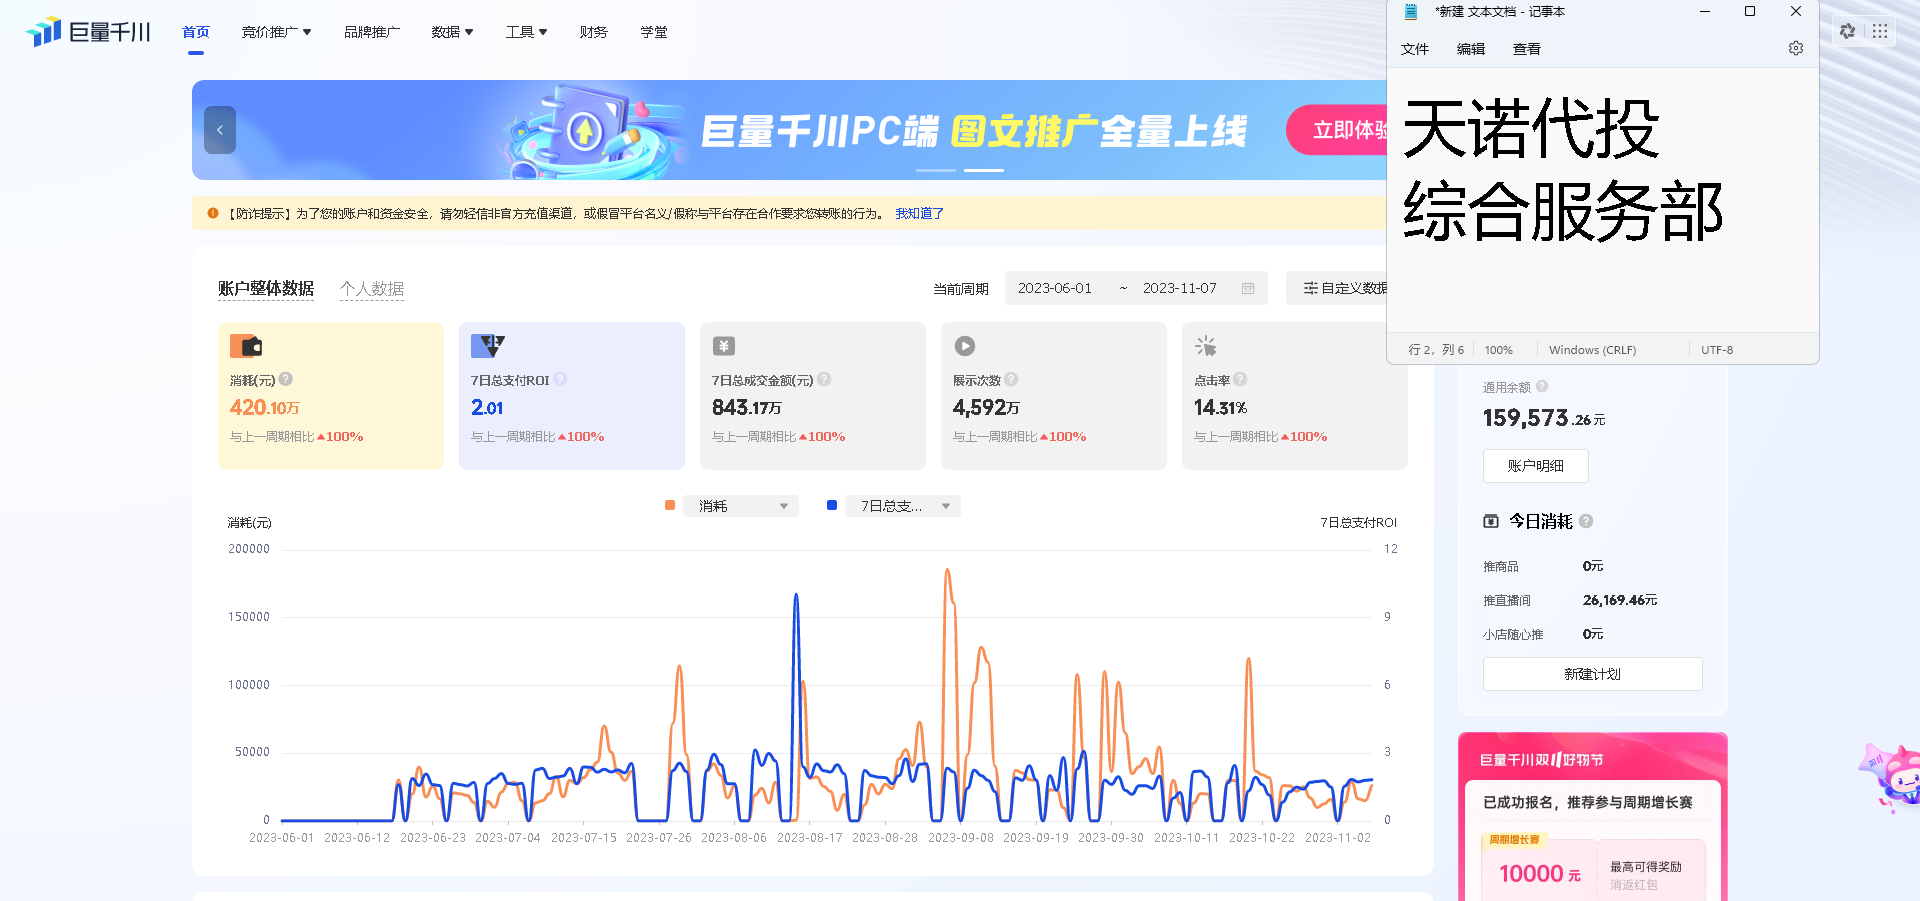Click the 巨量千川双11好物节 promo card
Image resolution: width=1920 pixels, height=901 pixels.
point(1593,817)
